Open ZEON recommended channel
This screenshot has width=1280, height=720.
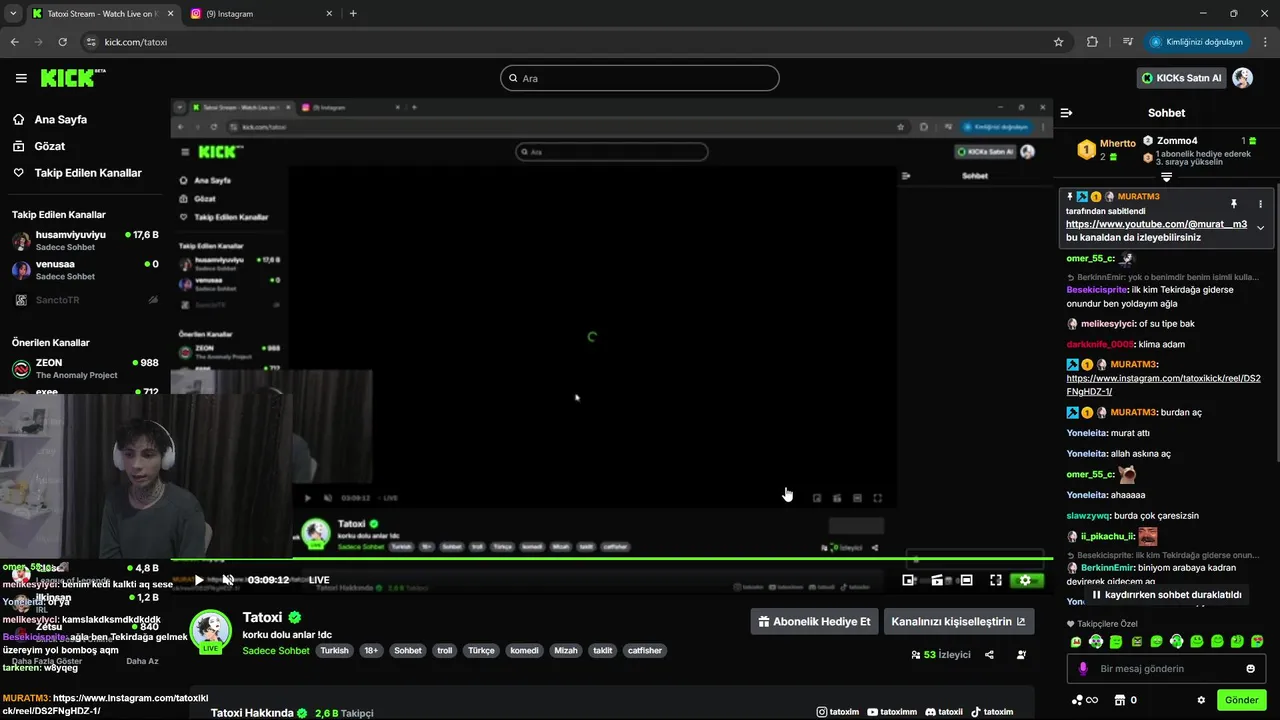[84, 368]
